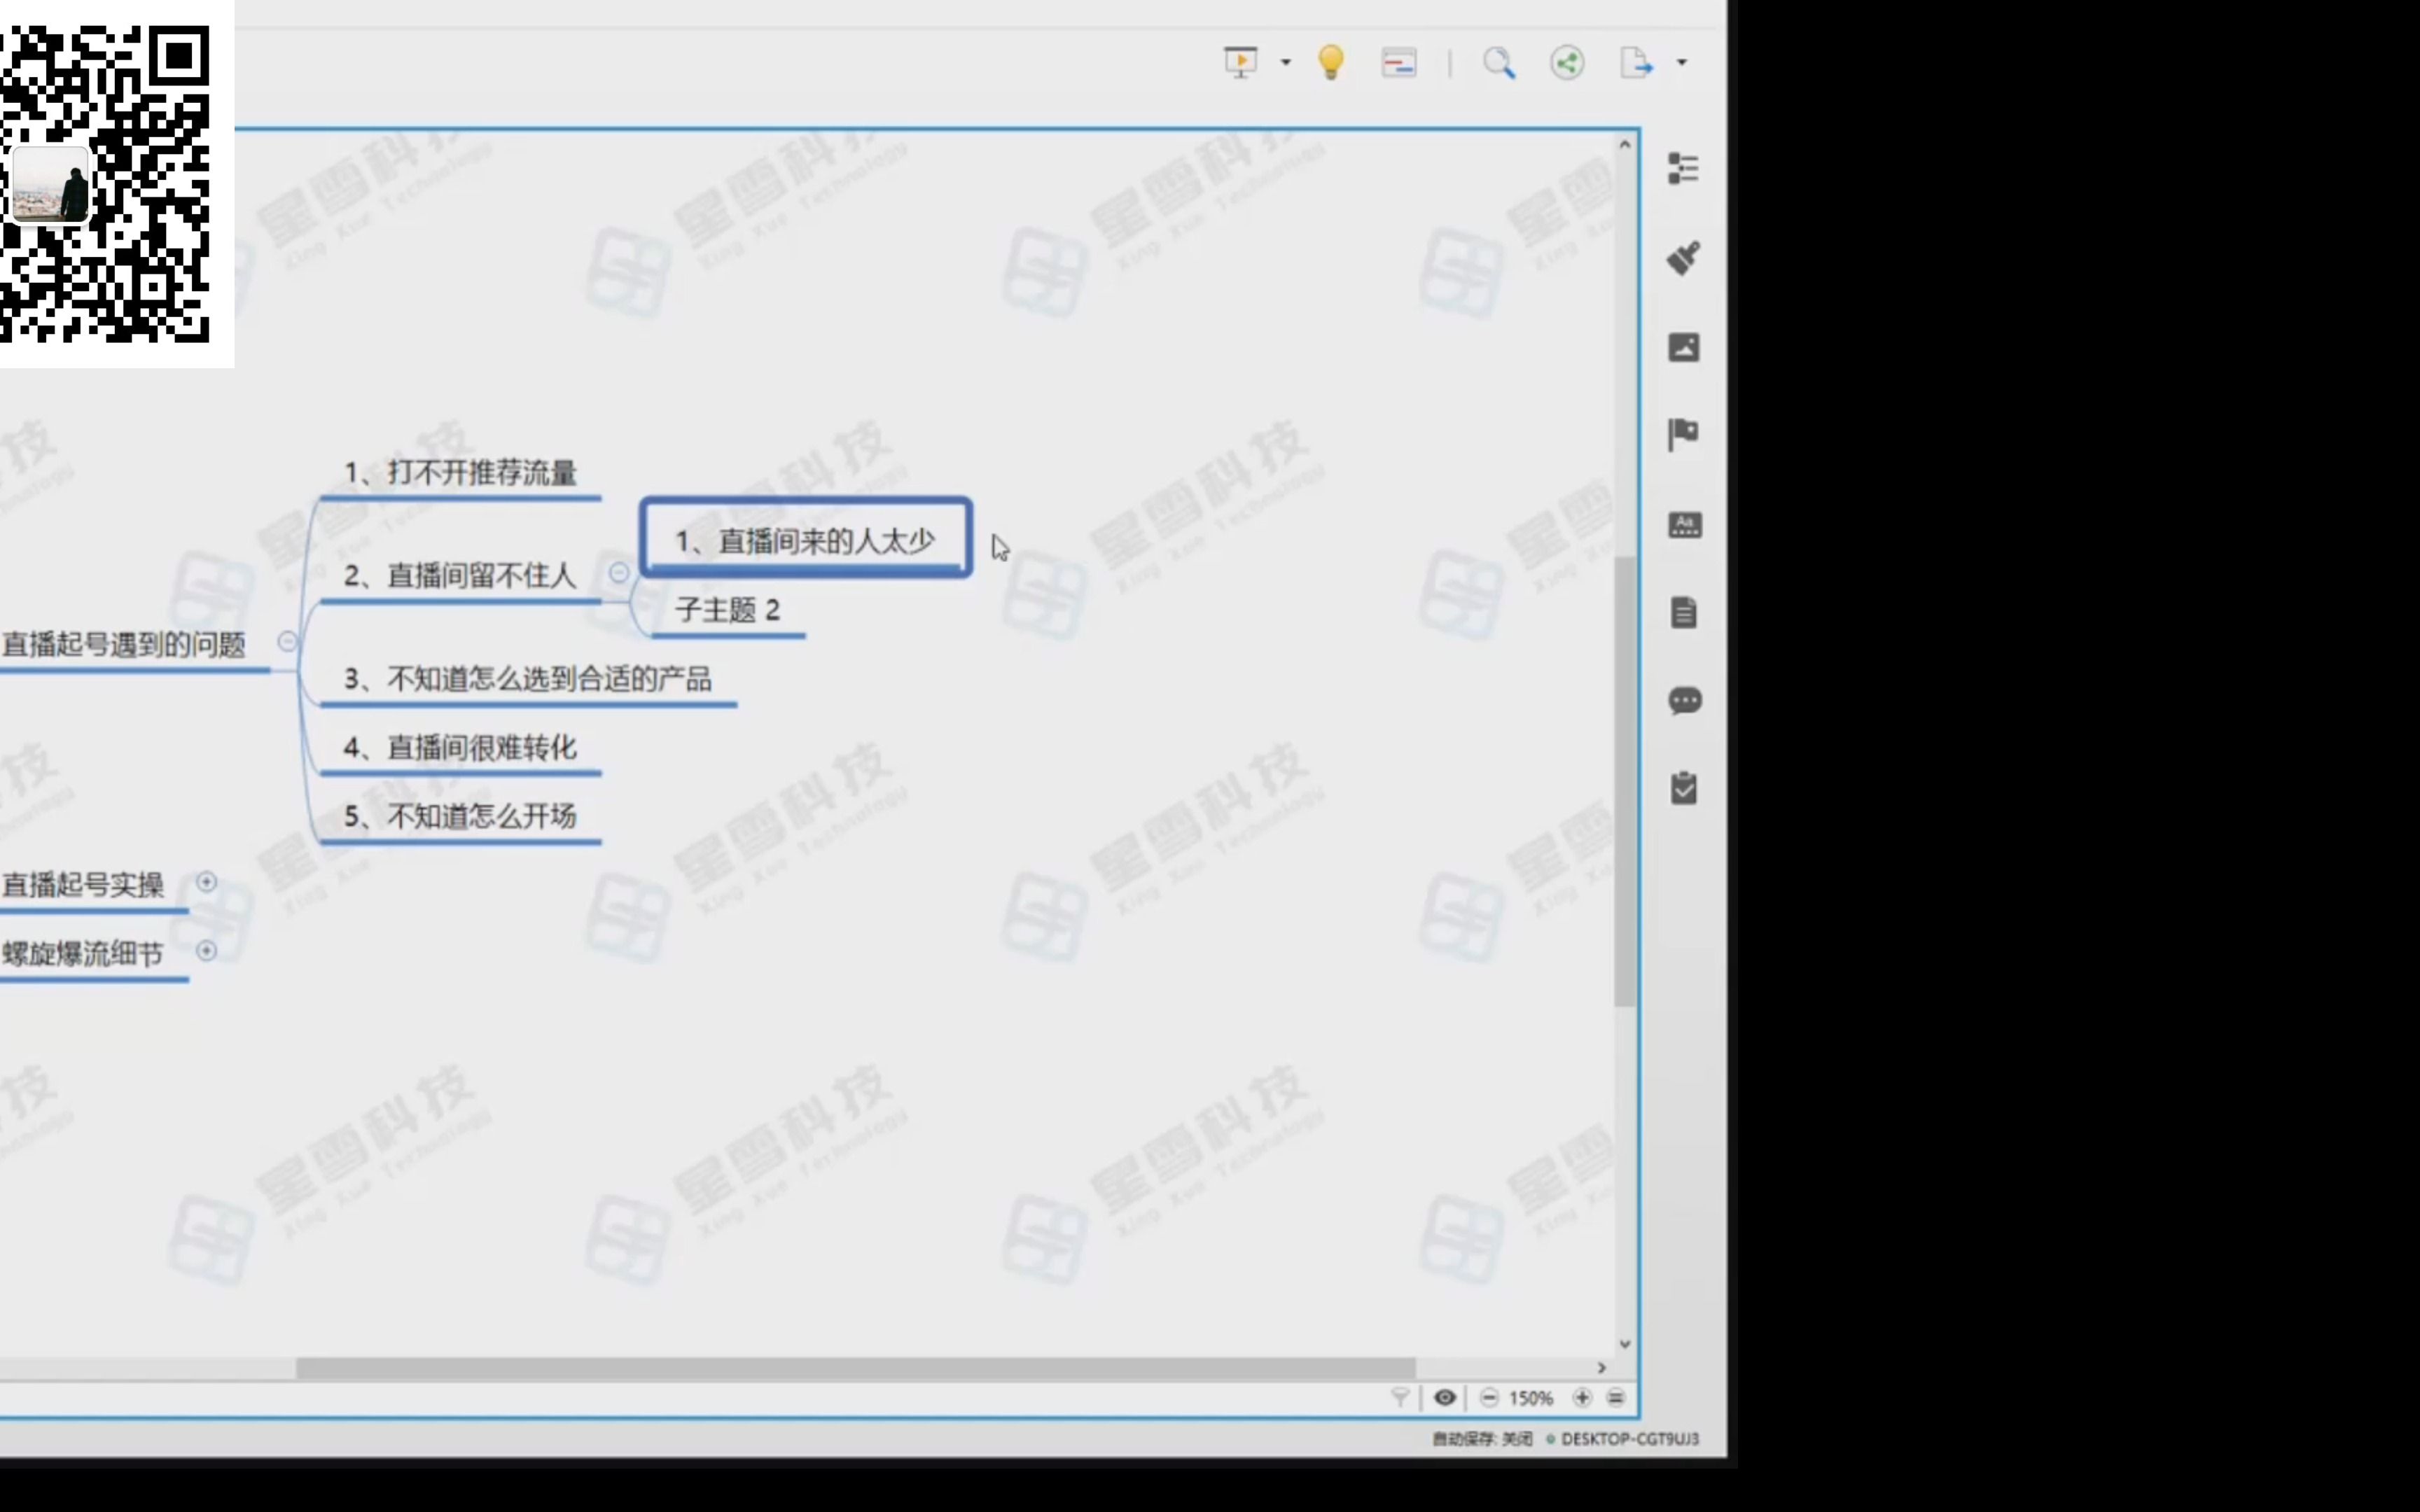Expand the 螺旋爆流细节 branch

tap(206, 950)
